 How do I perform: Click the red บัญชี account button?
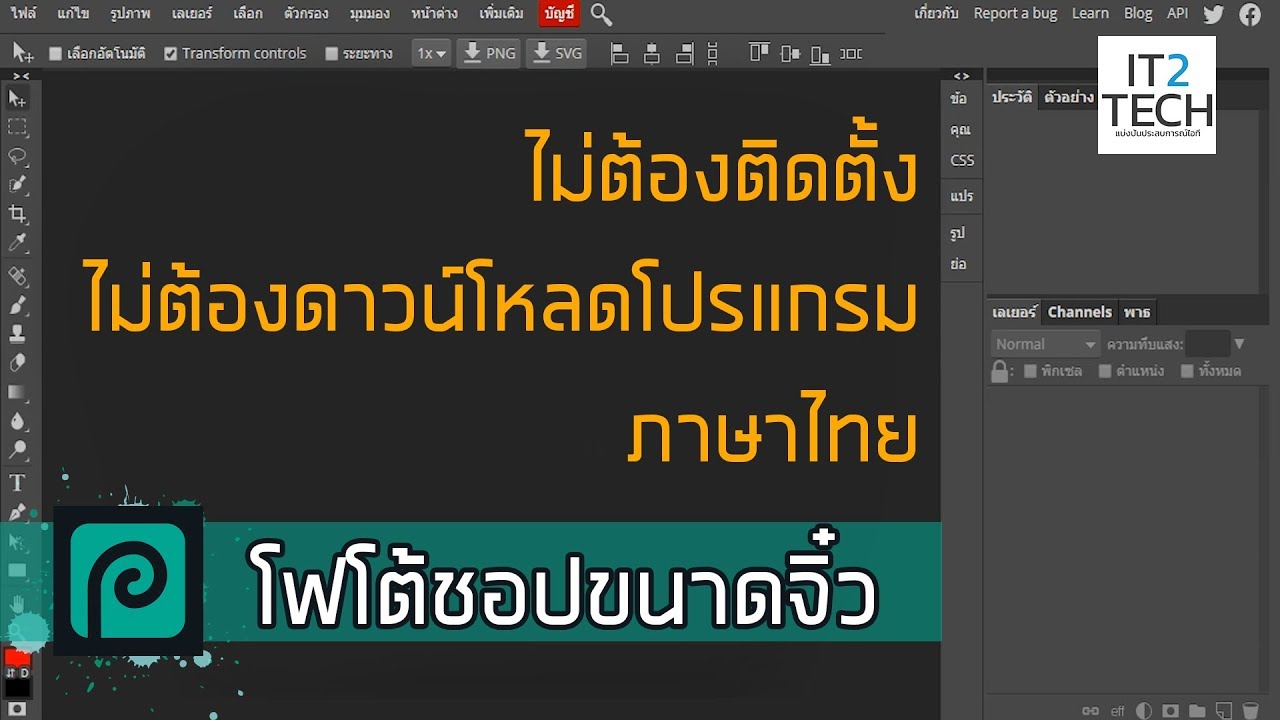559,14
